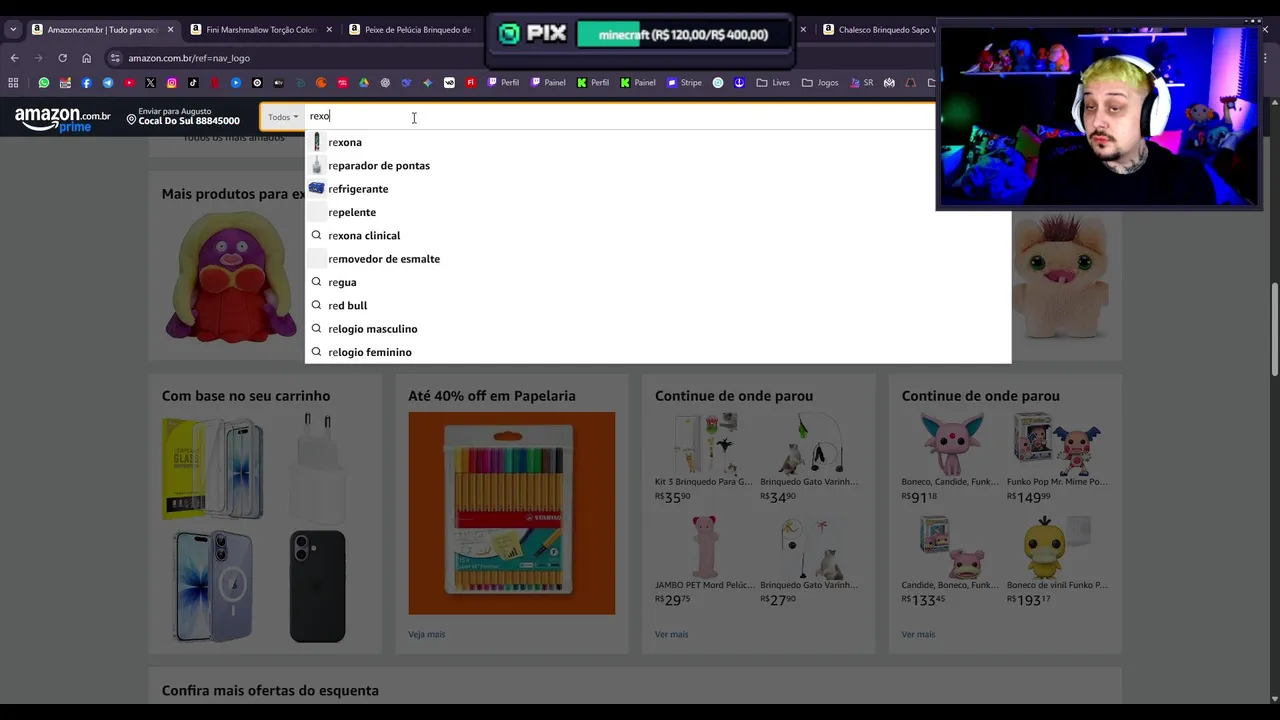Click the browser back arrow
Screen dimensions: 1280x720
coord(14,58)
